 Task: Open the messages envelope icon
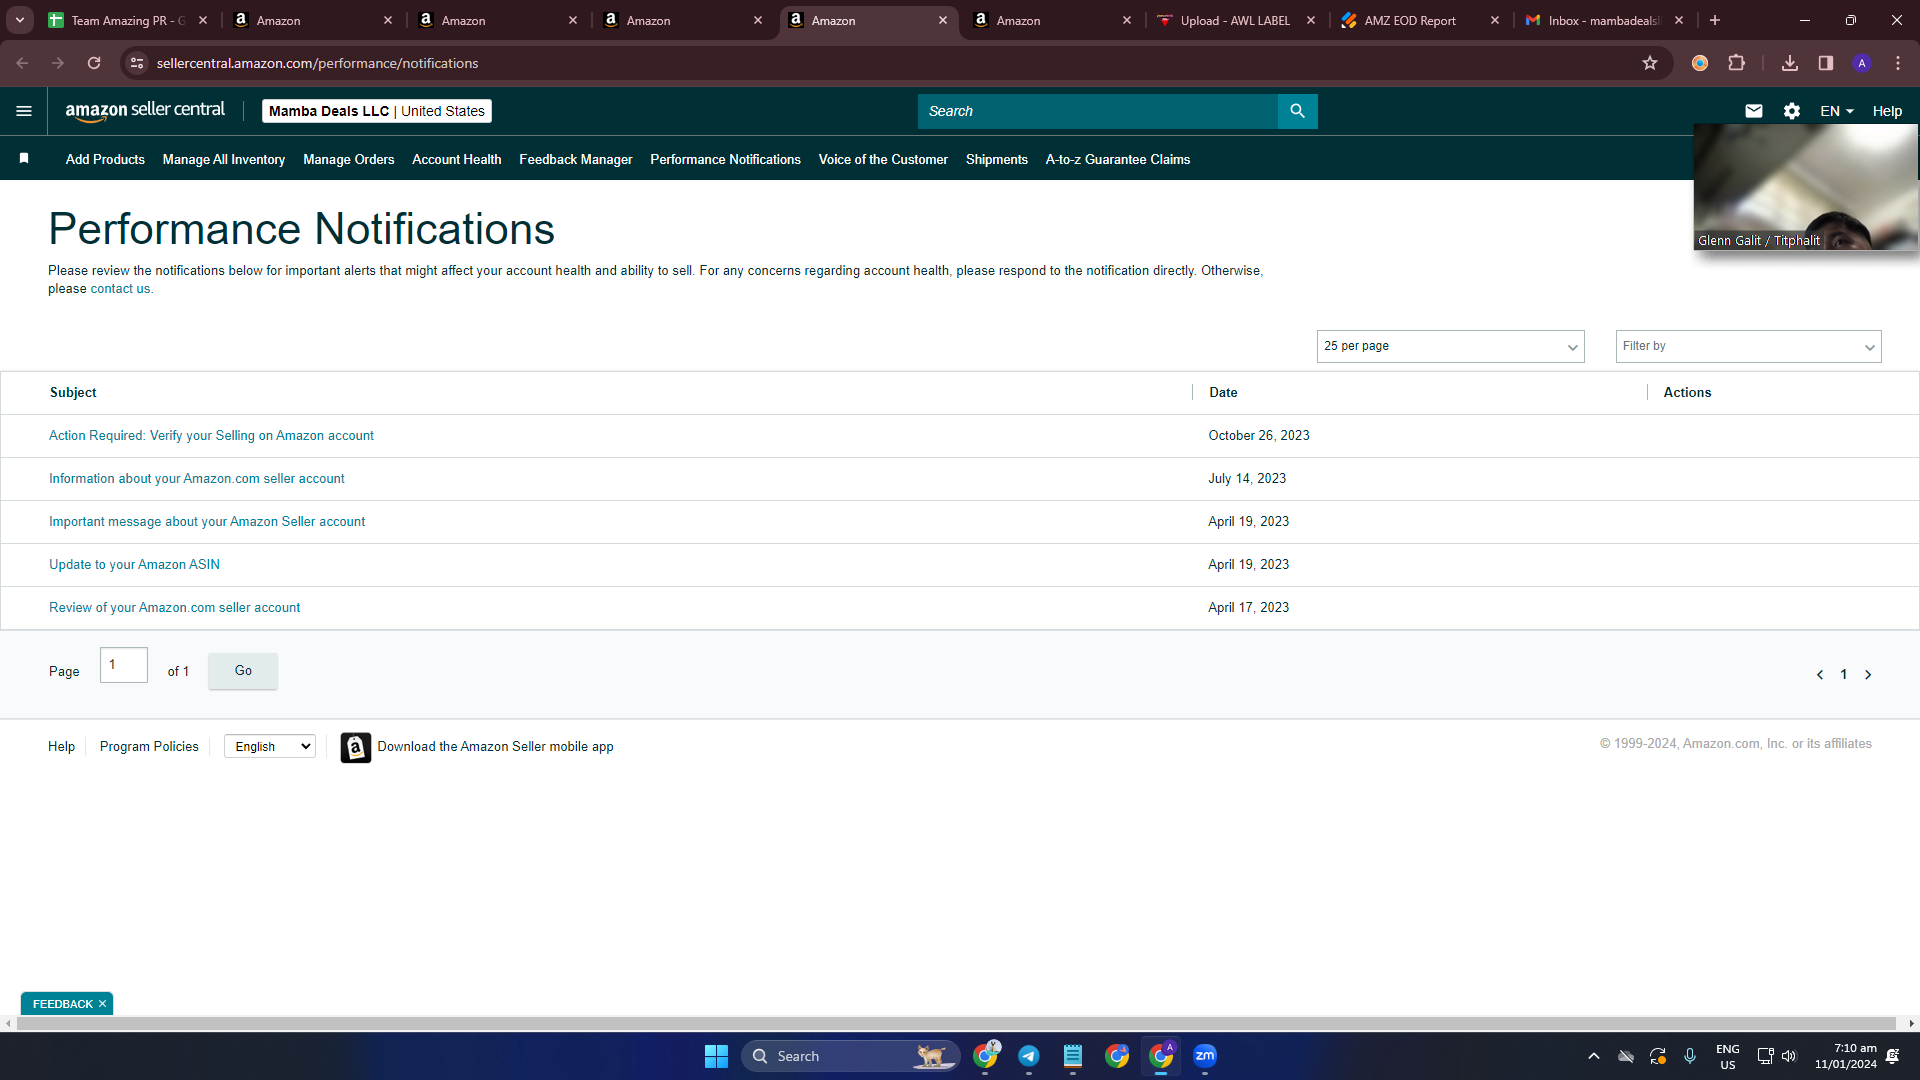1754,111
